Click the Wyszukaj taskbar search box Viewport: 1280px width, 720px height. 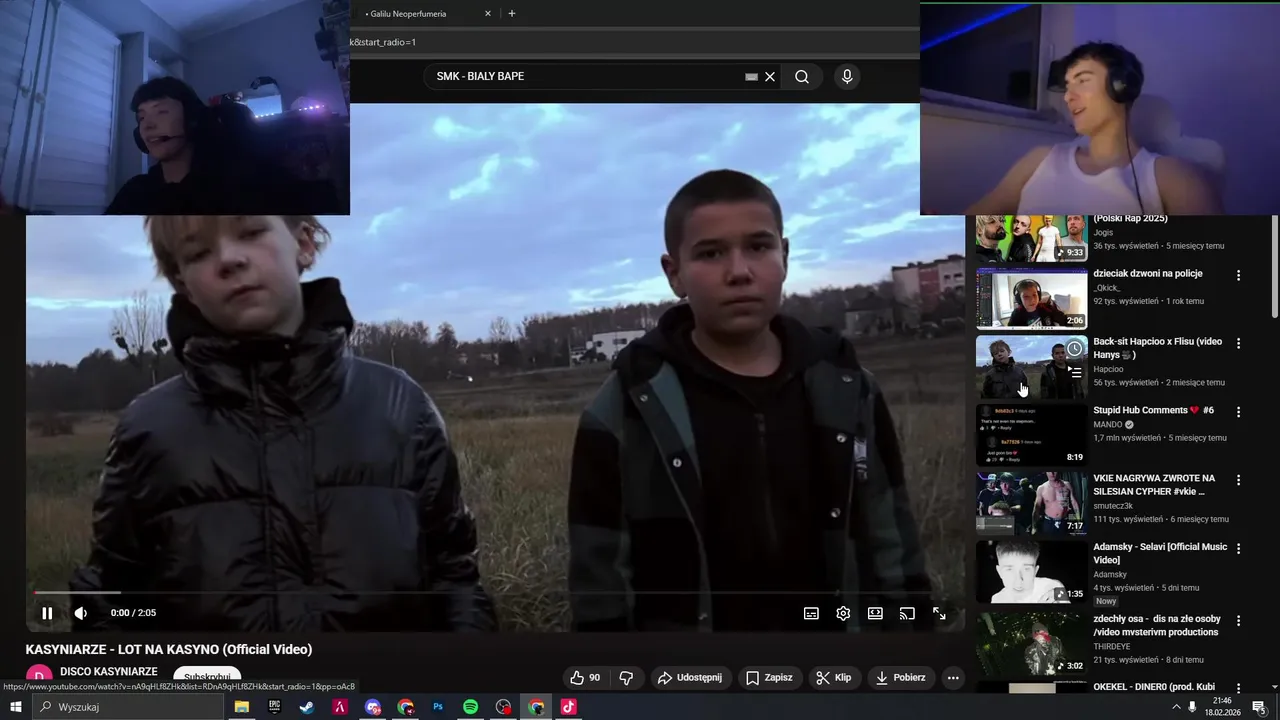[x=128, y=707]
